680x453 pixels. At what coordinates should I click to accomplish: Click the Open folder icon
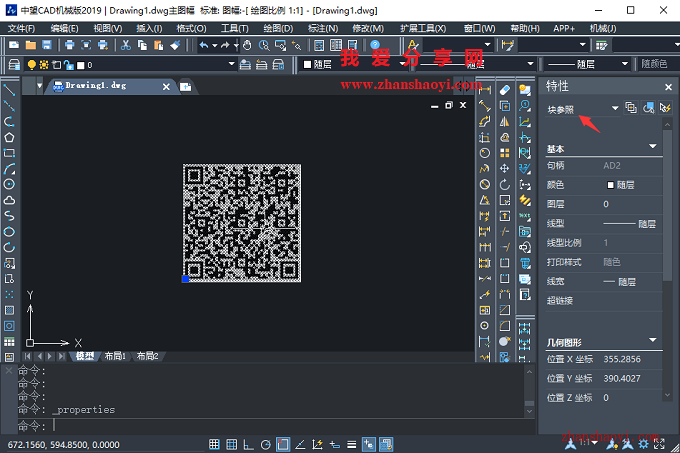click(30, 45)
